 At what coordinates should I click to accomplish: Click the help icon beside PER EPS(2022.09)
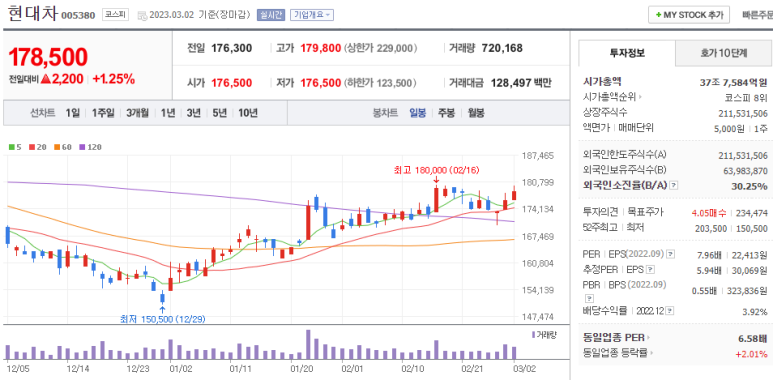(x=670, y=254)
